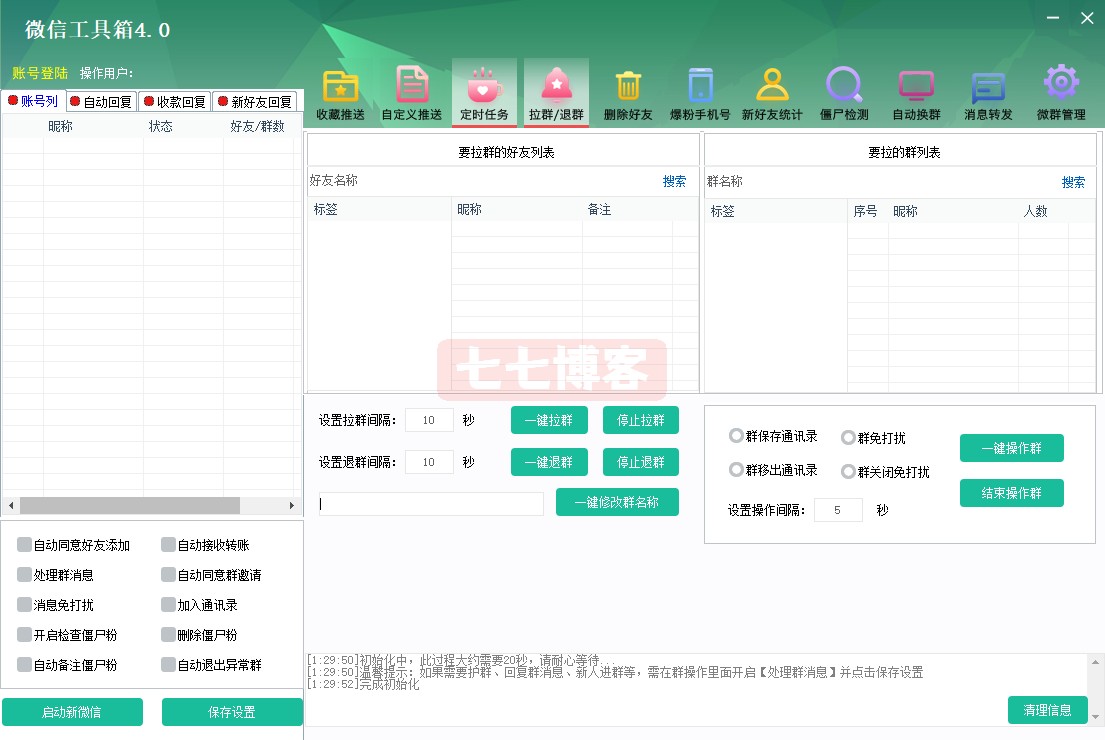Switch to the 新好友回复 tab
The height and width of the screenshot is (740, 1105).
click(255, 101)
